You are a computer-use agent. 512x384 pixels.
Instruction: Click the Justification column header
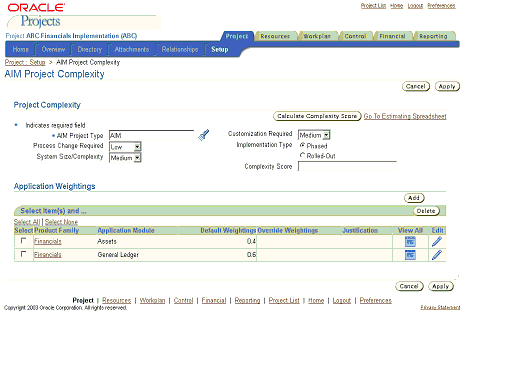(x=360, y=230)
